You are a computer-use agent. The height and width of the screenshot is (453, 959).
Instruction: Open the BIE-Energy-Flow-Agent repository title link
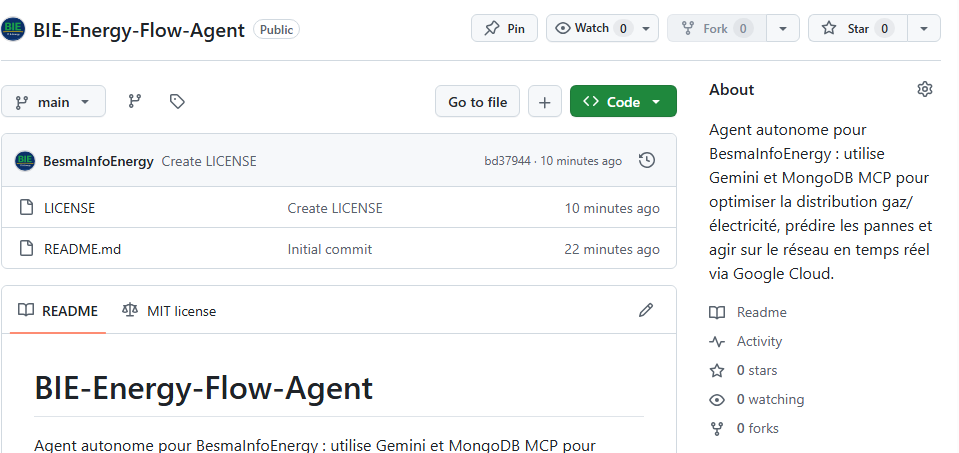139,30
